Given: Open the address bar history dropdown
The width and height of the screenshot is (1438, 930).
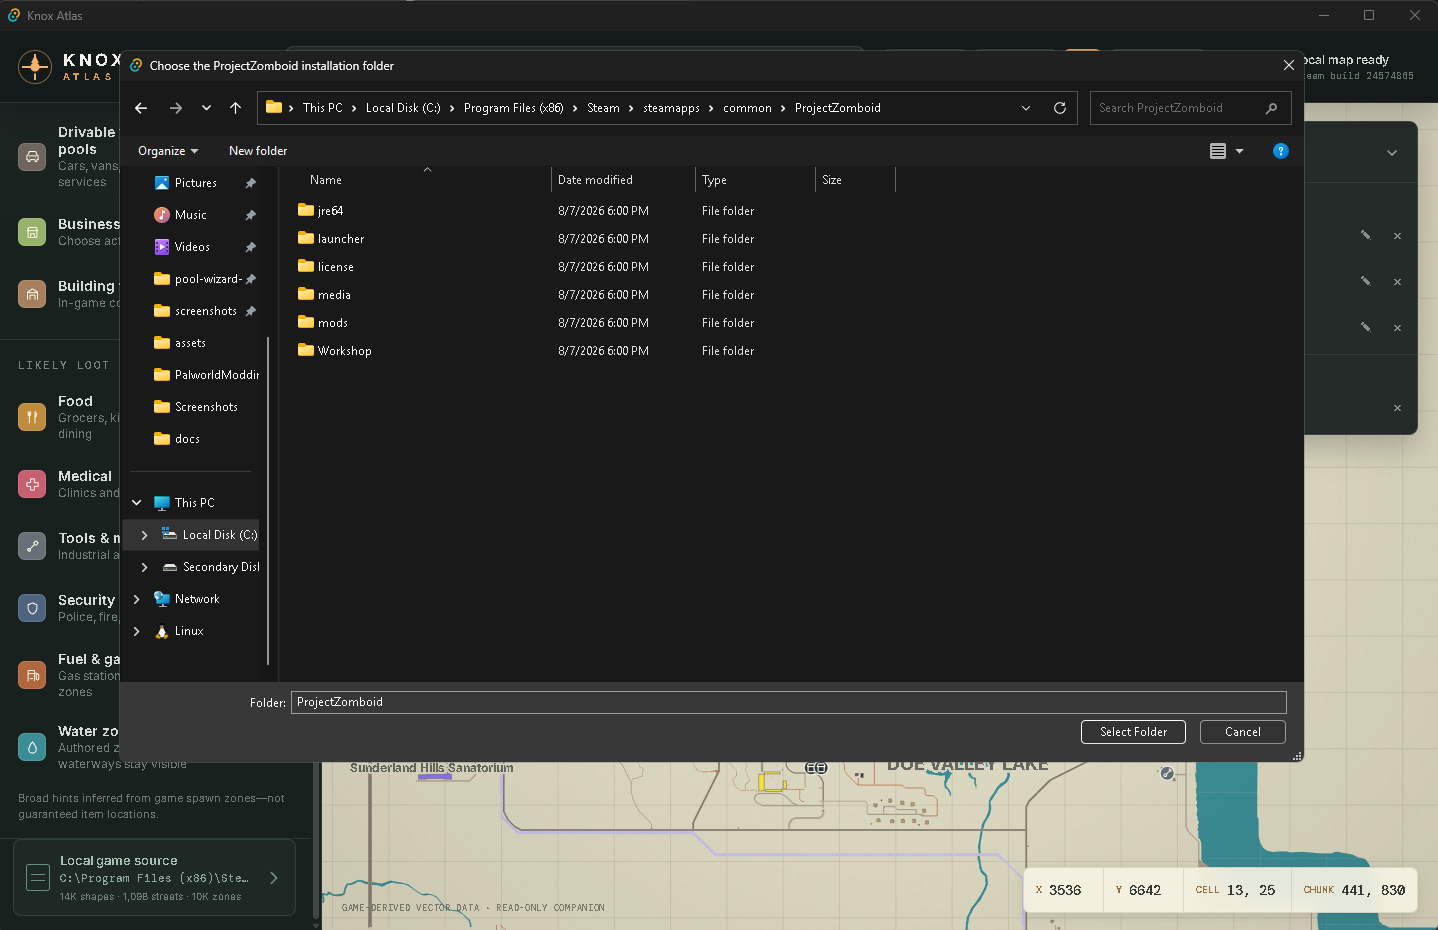Looking at the screenshot, I should [1026, 108].
